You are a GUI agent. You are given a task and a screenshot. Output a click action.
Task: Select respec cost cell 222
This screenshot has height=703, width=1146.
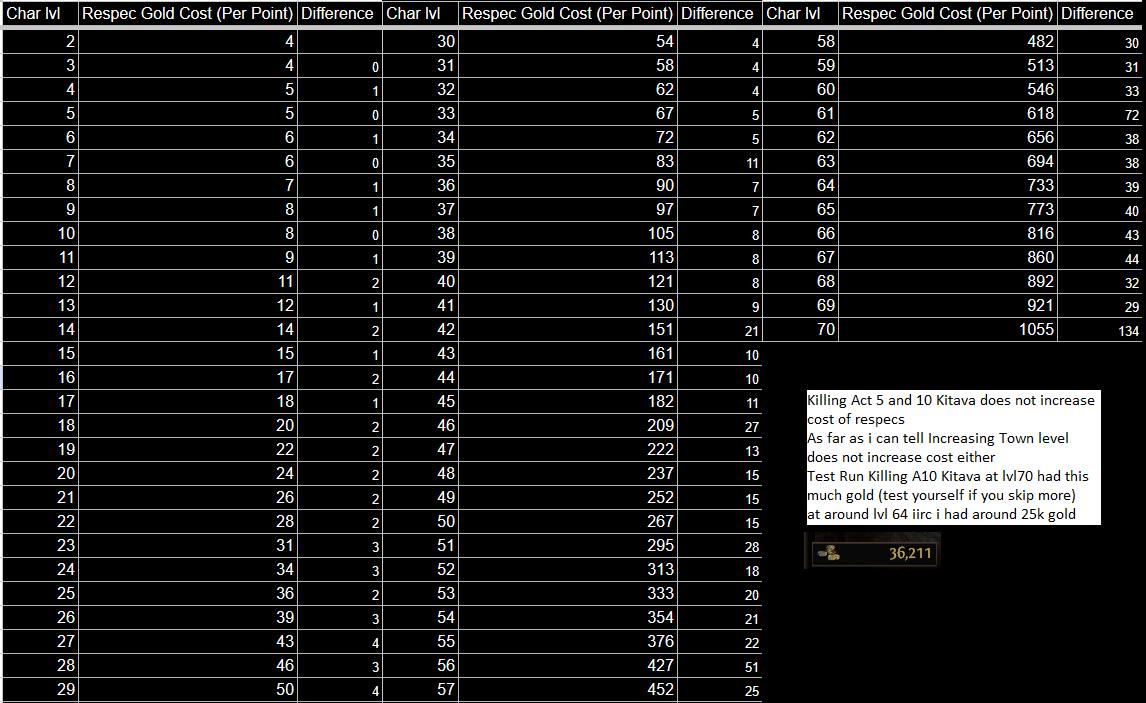(568, 449)
